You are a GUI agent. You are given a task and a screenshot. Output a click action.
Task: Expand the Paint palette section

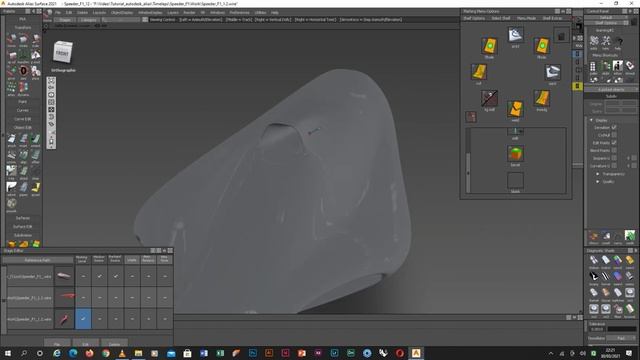click(x=22, y=102)
